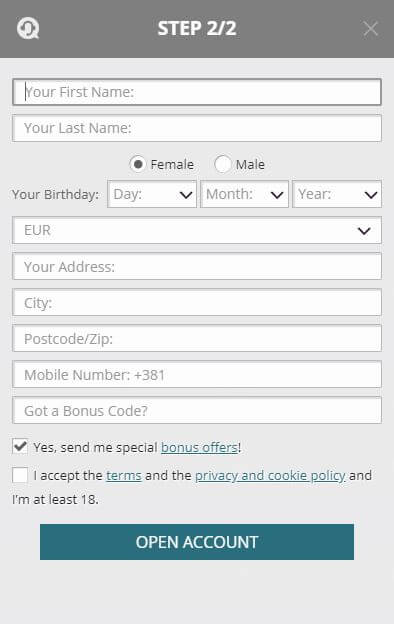Image resolution: width=394 pixels, height=624 pixels.
Task: Click the Open Account button
Action: tap(197, 542)
